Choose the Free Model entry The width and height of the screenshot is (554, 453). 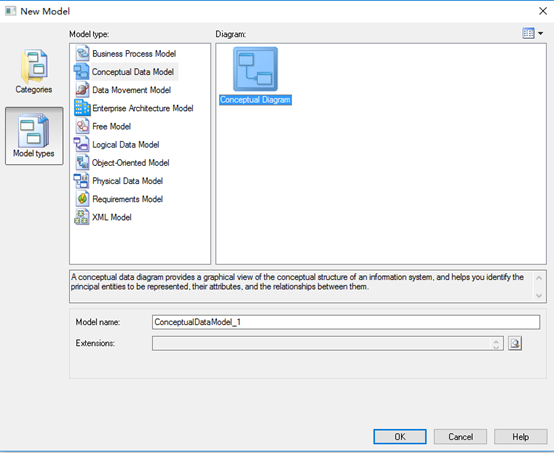coord(111,127)
